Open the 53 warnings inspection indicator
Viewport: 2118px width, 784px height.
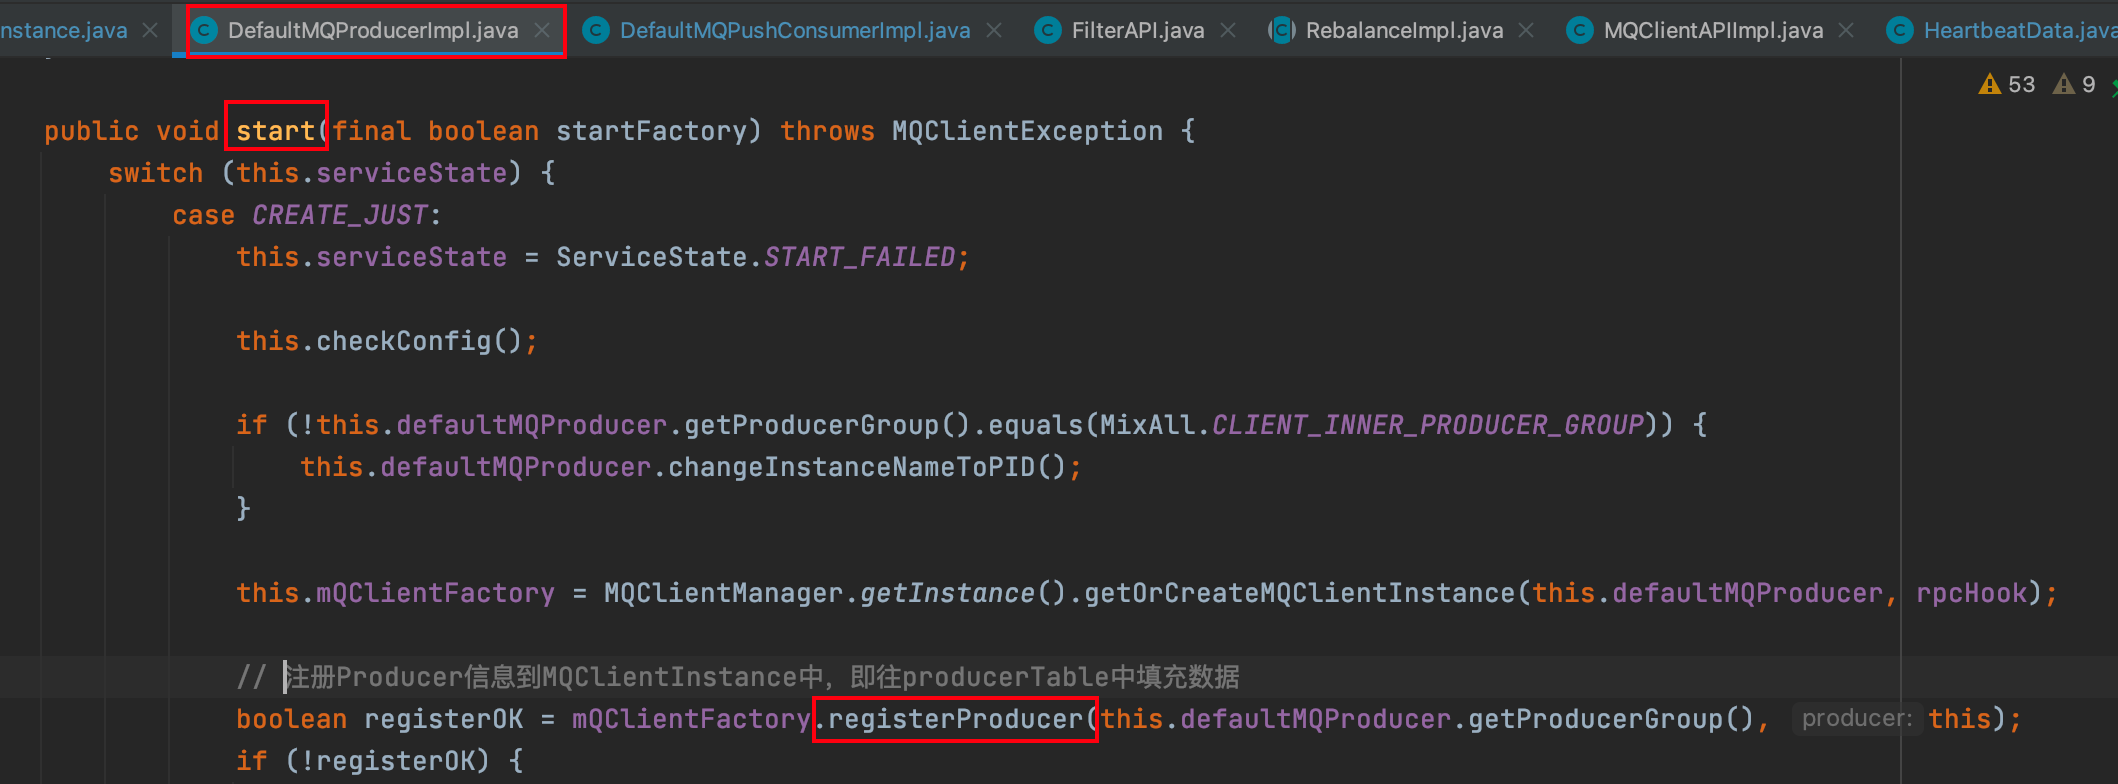[2007, 85]
